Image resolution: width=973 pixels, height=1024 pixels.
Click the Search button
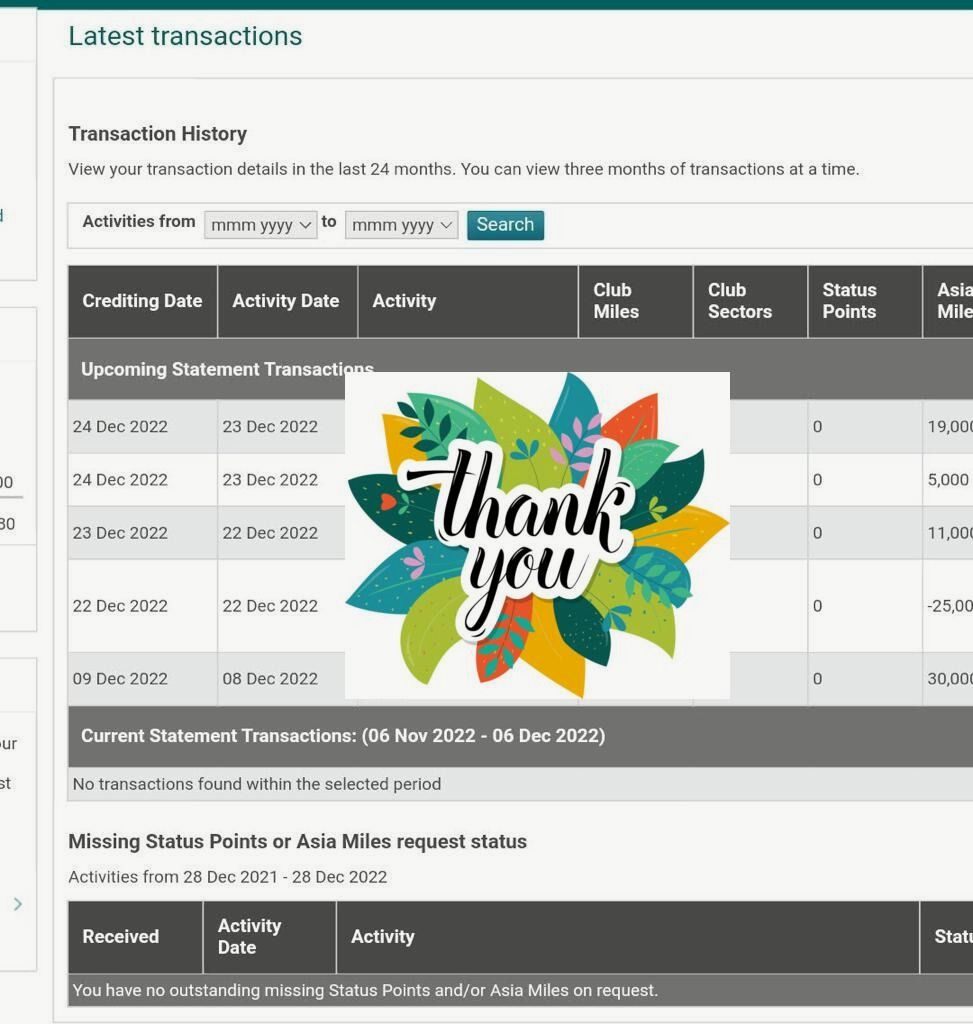(x=505, y=225)
